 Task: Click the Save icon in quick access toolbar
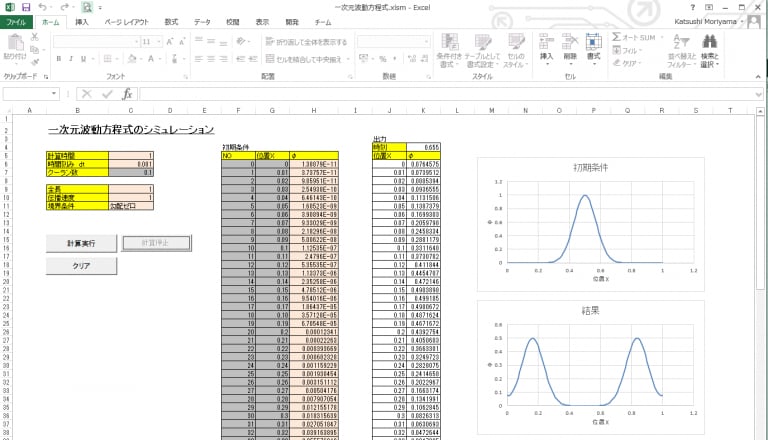(x=26, y=7)
